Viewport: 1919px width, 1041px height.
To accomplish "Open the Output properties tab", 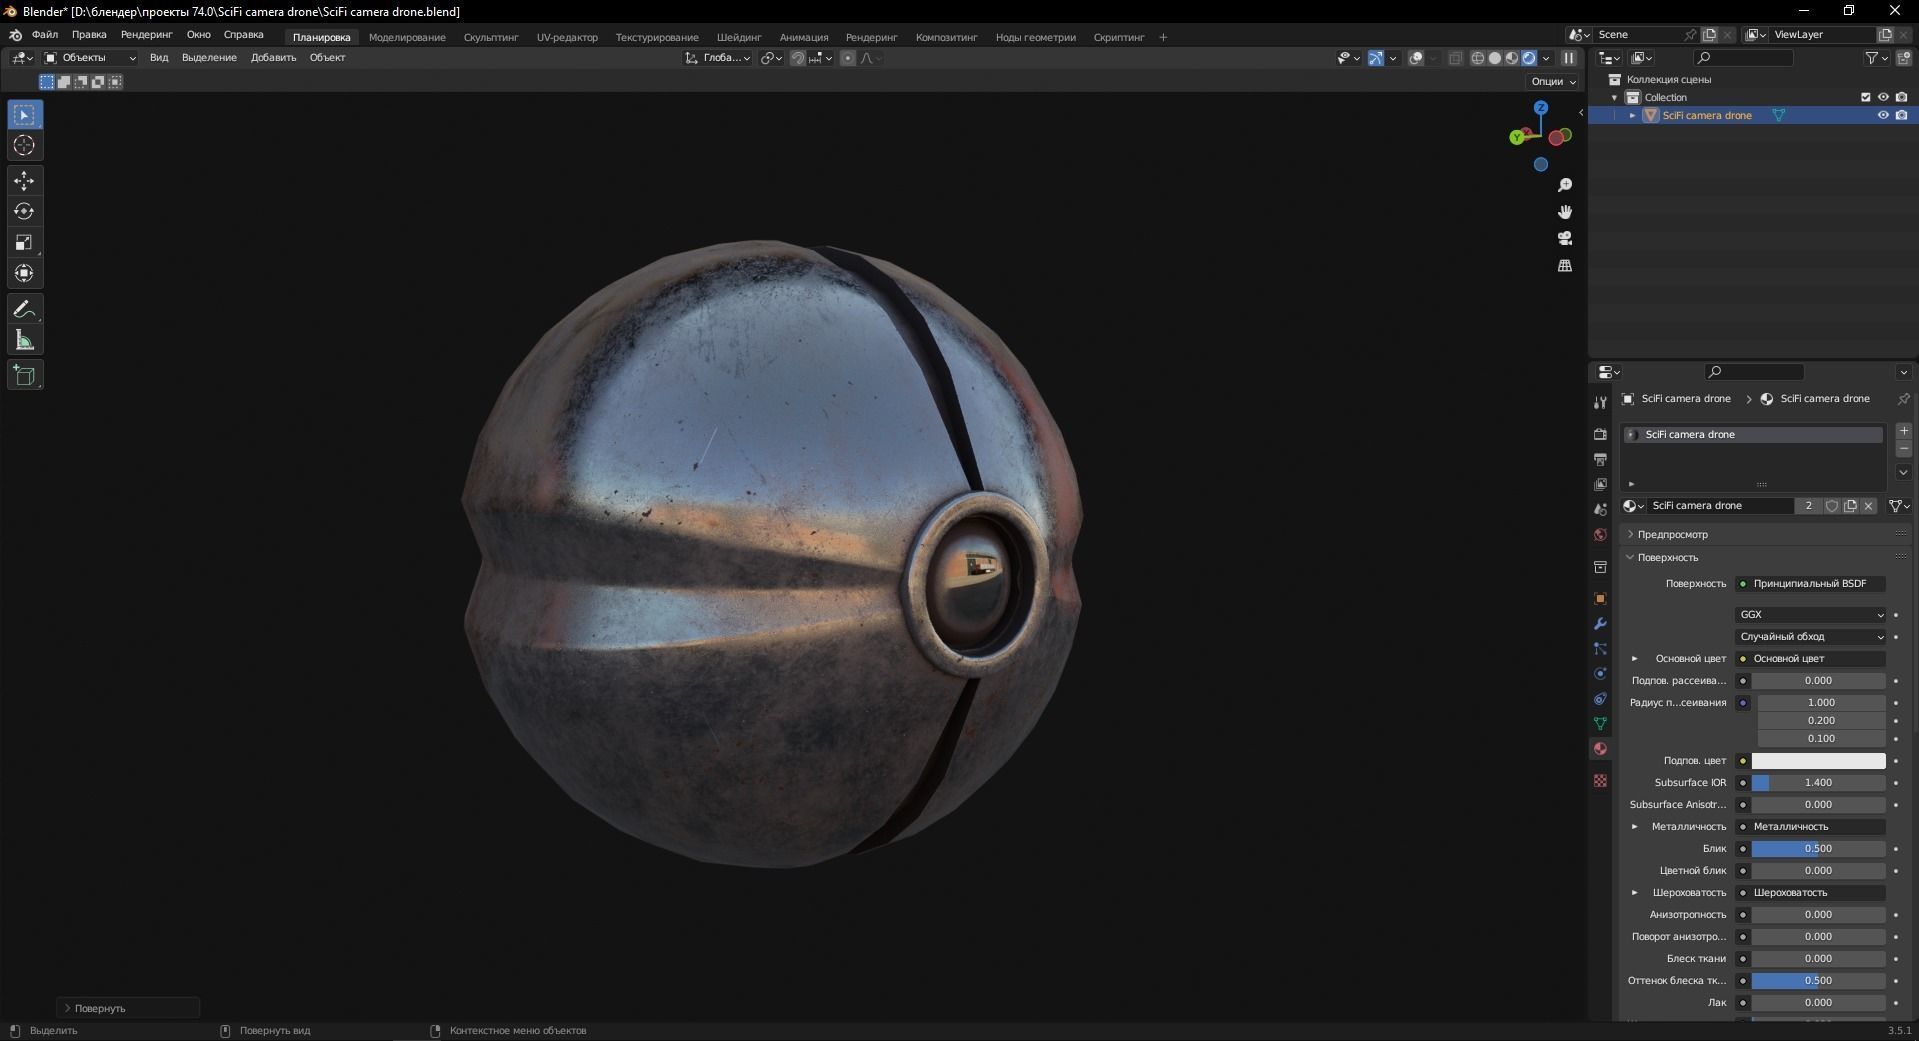I will point(1600,459).
